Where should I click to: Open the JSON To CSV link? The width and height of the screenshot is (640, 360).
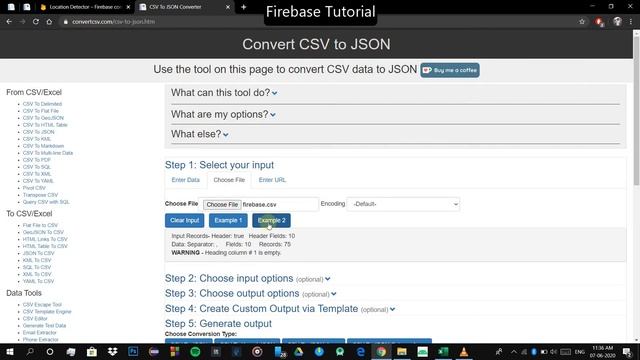click(x=38, y=253)
